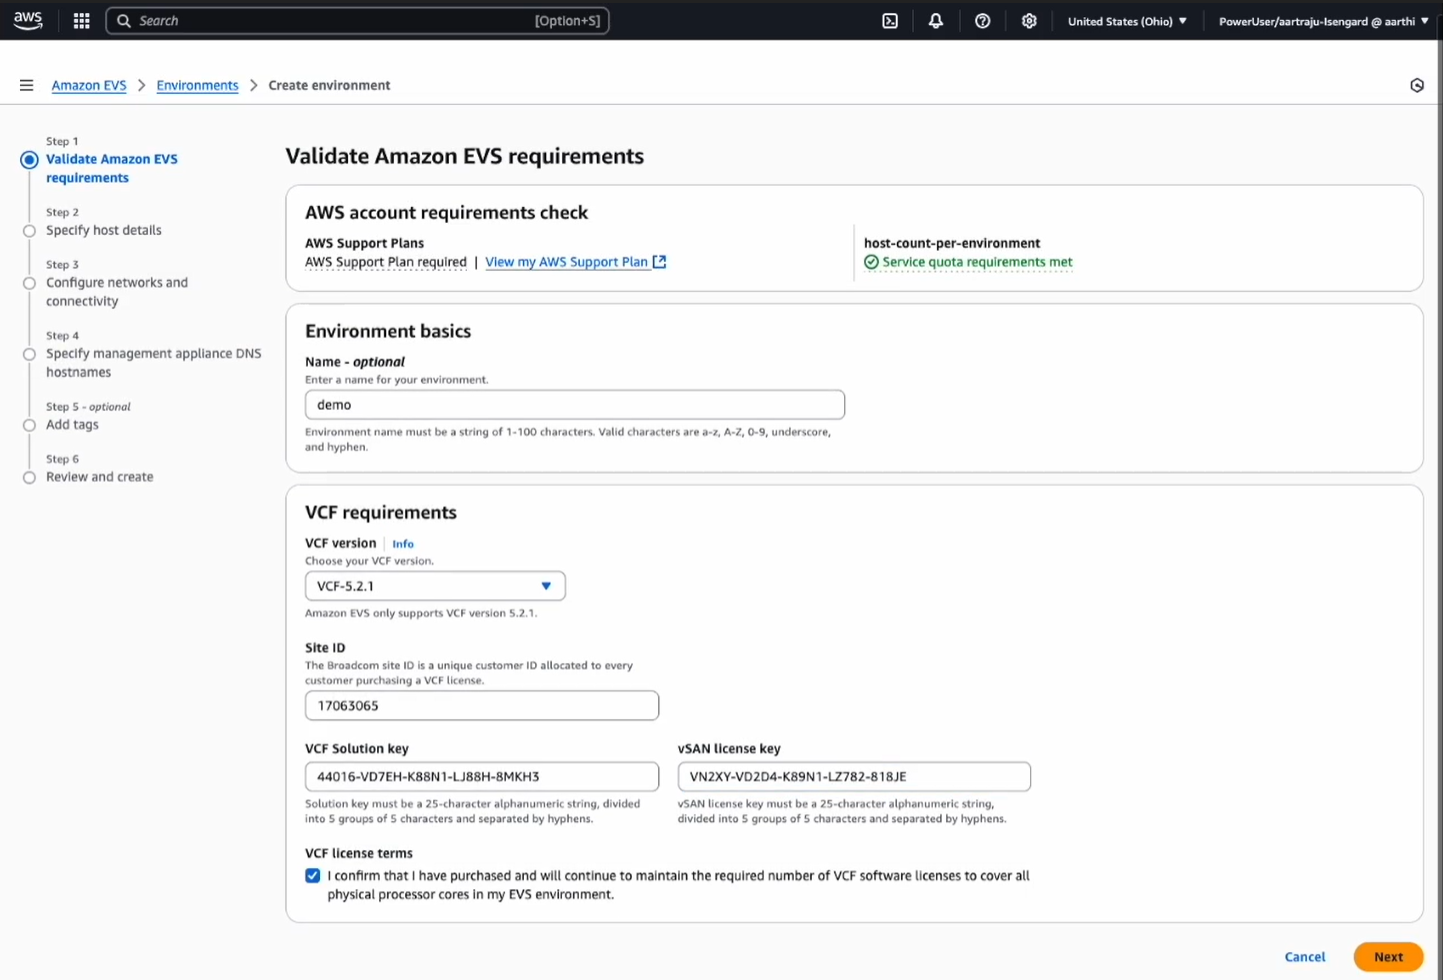Click the Site ID input field
The height and width of the screenshot is (980, 1443).
tap(482, 706)
